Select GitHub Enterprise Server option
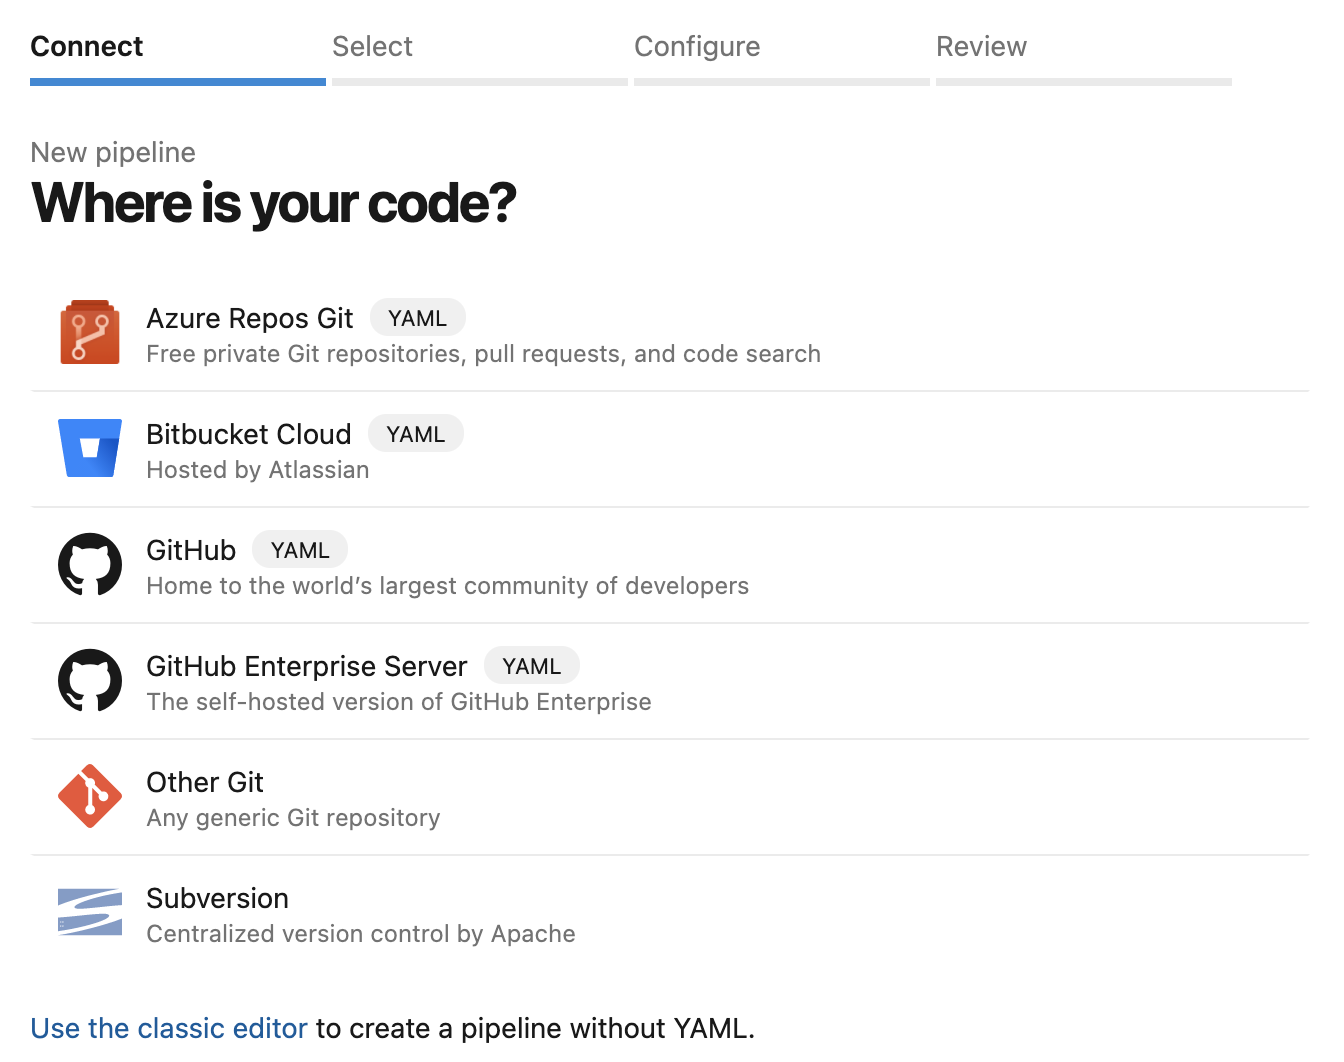 670,682
